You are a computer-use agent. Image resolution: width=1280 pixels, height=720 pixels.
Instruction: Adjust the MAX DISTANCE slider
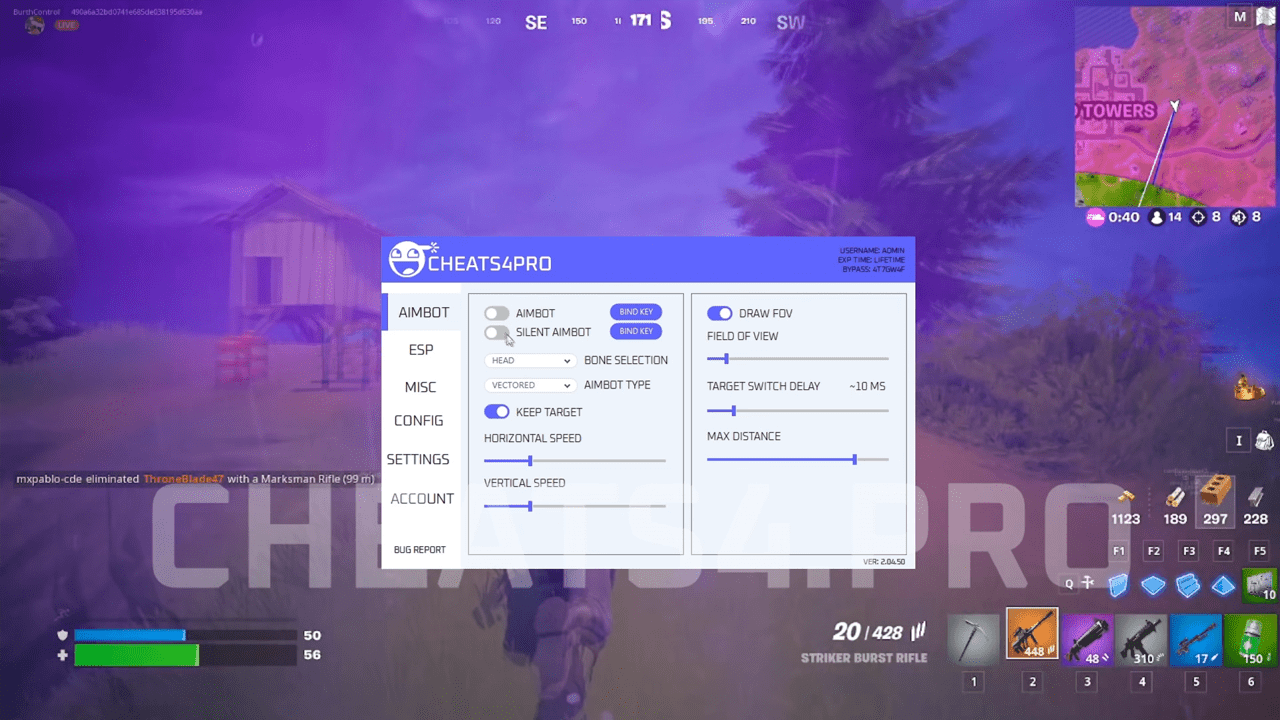[798, 460]
